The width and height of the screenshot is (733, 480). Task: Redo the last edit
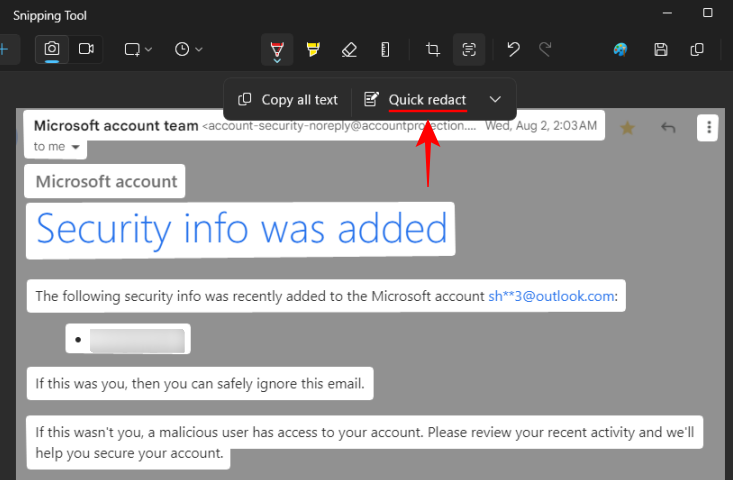click(545, 49)
